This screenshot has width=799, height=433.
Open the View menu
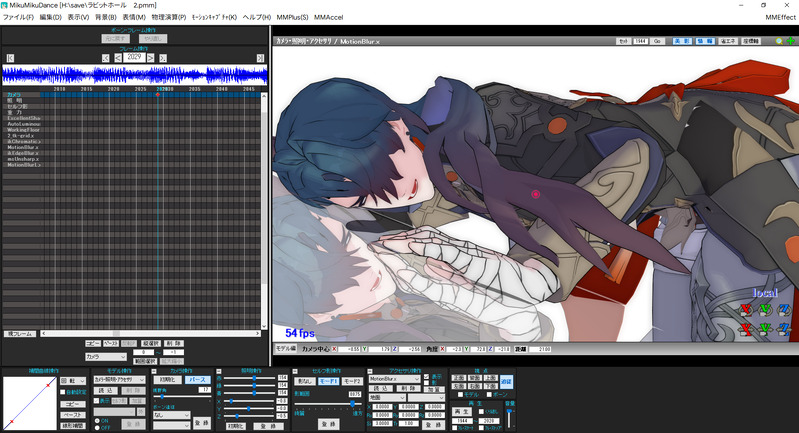tap(78, 17)
